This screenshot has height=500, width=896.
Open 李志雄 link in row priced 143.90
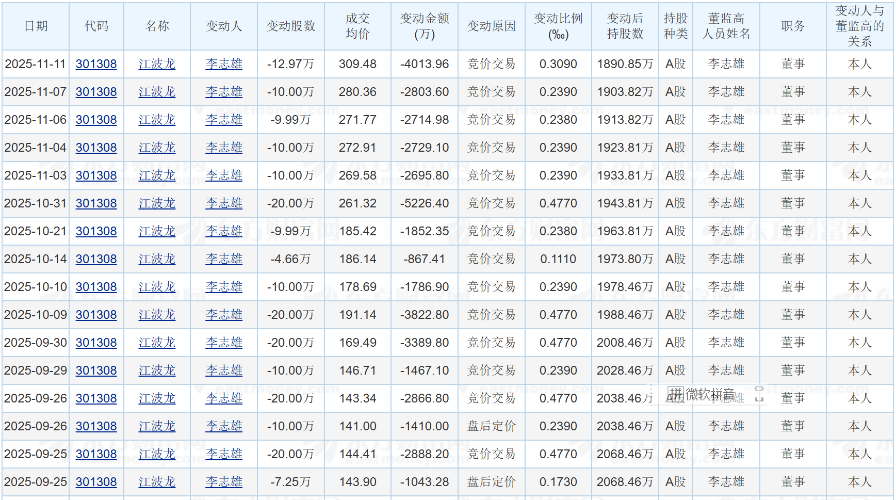click(224, 482)
